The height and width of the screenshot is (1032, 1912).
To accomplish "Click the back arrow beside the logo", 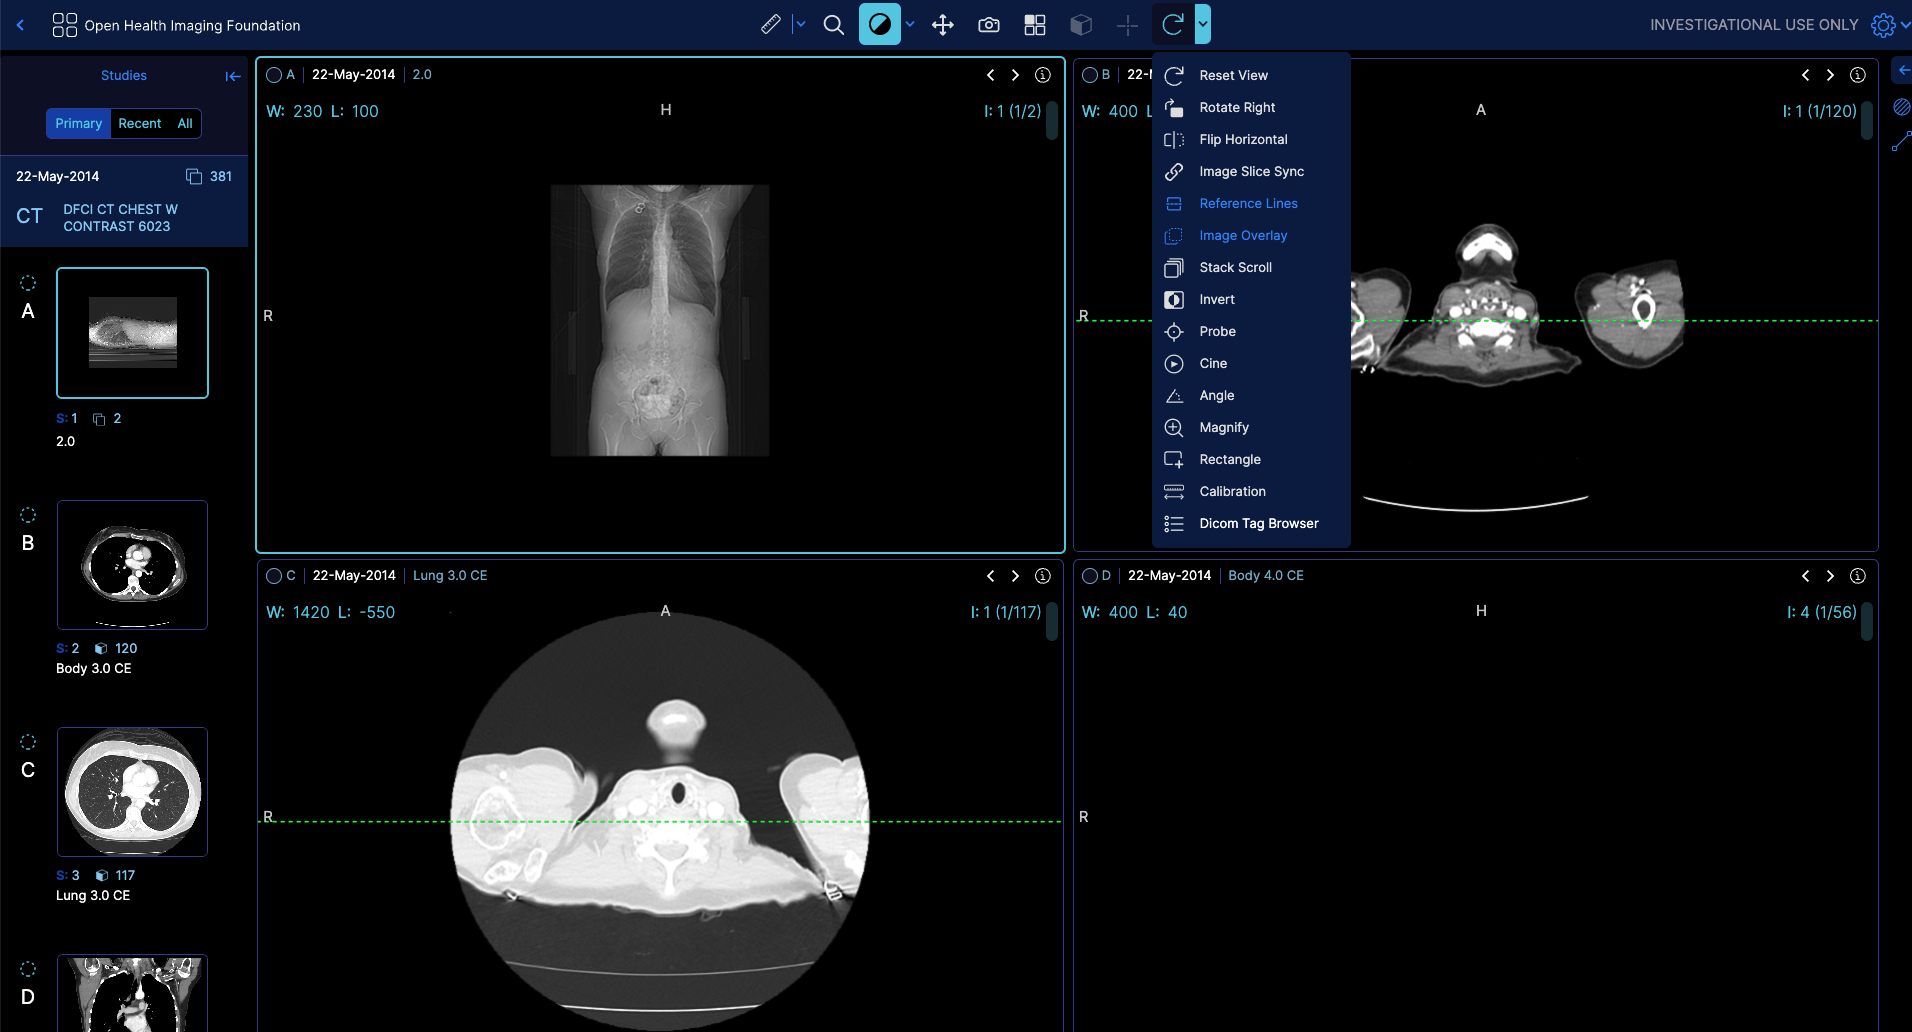I will pyautogui.click(x=20, y=25).
